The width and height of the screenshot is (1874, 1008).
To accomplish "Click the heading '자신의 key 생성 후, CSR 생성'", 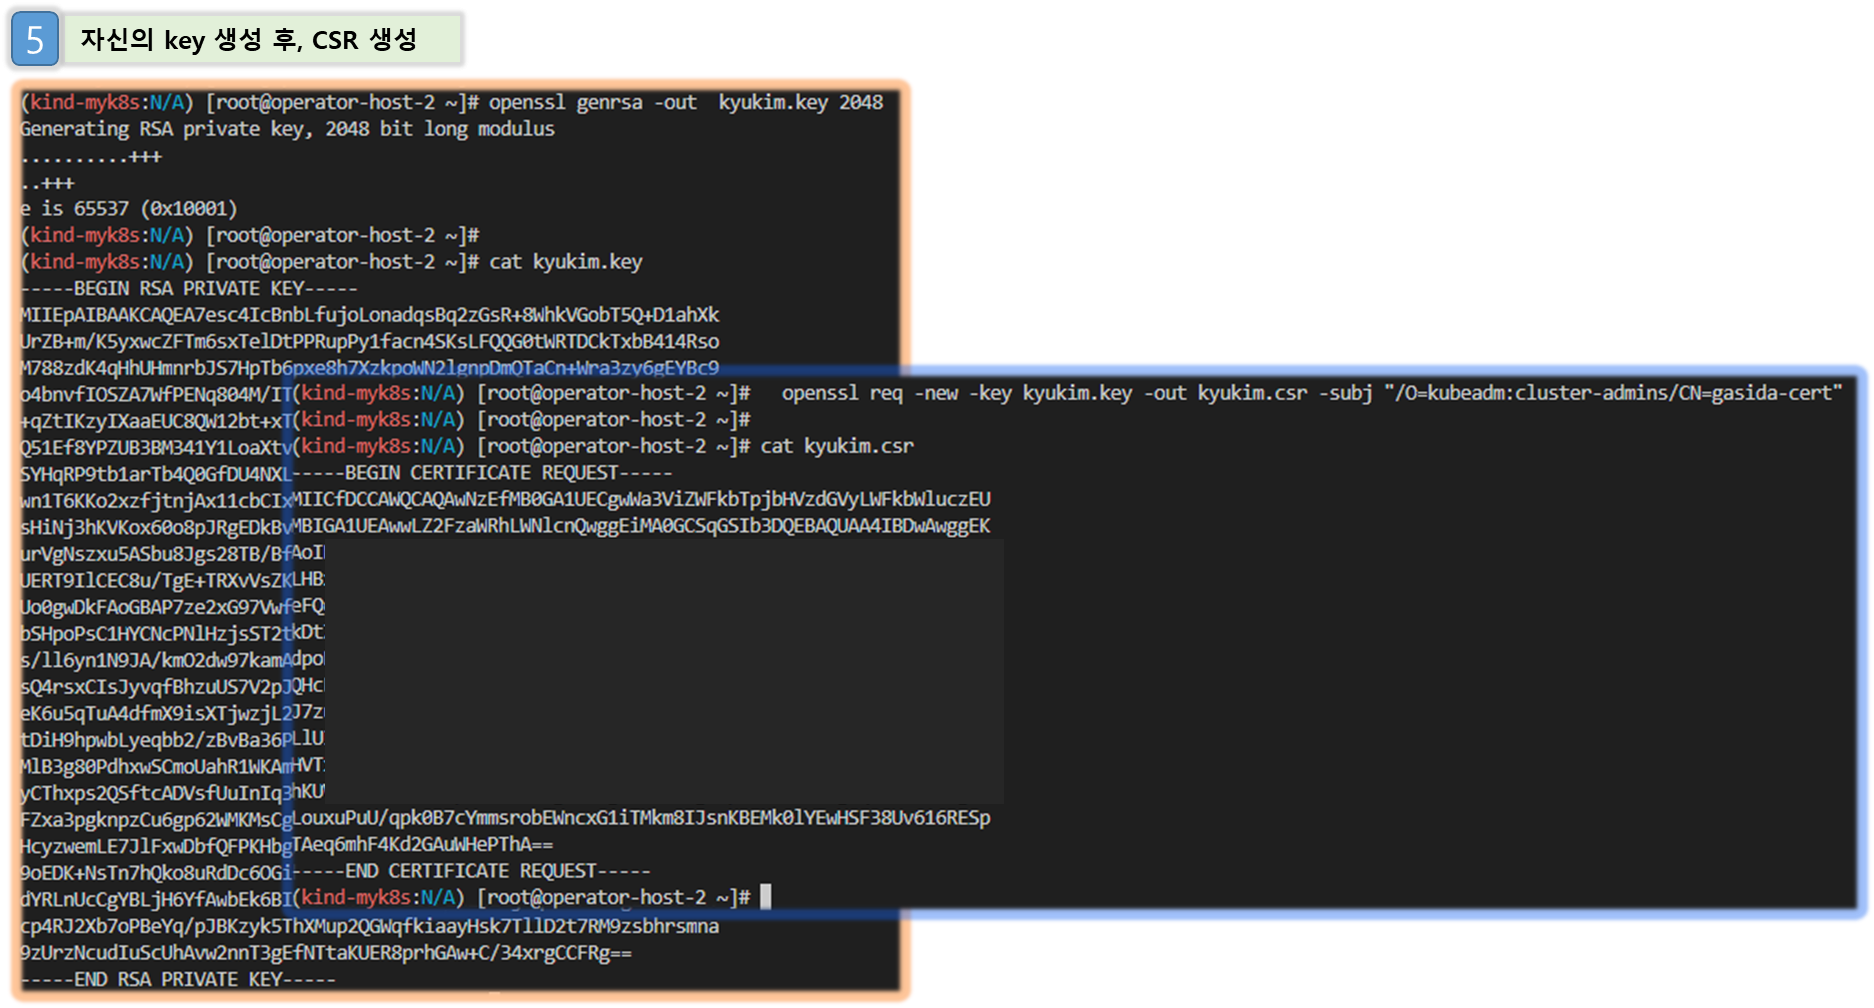I will (x=249, y=40).
